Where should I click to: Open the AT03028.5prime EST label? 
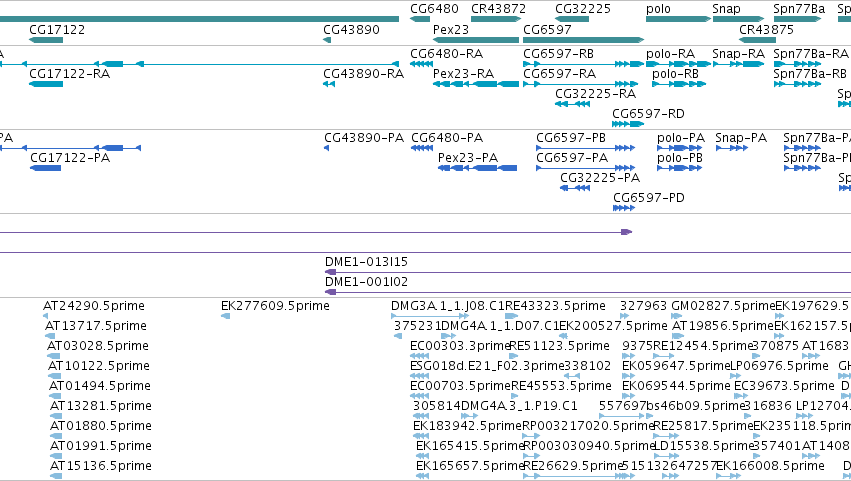(98, 346)
